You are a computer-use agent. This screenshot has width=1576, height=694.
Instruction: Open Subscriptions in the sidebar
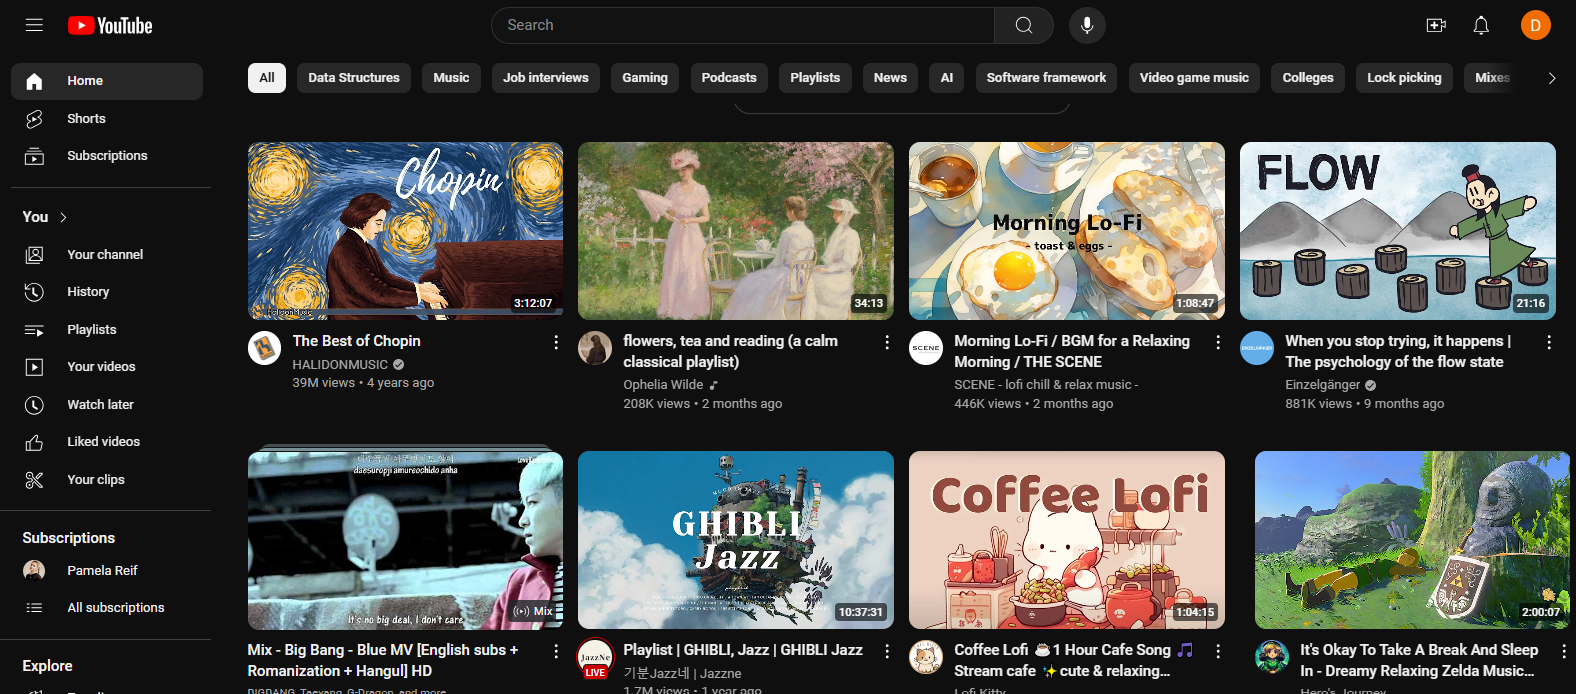107,156
